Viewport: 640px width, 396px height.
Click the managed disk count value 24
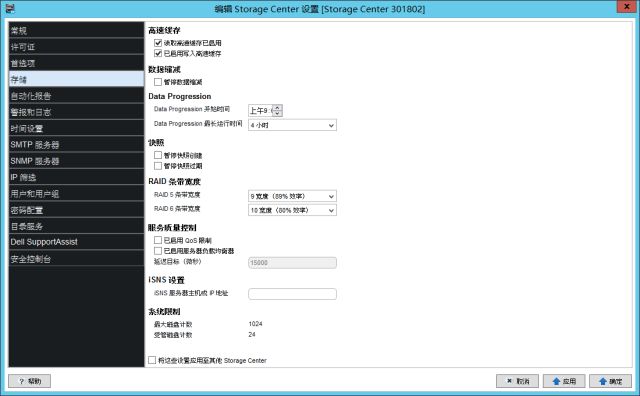click(252, 334)
